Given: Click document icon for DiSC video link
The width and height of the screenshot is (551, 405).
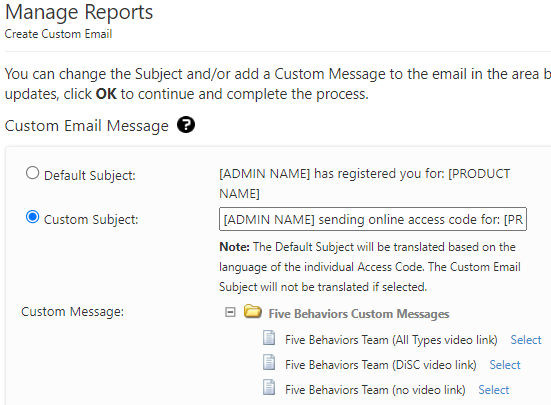Looking at the screenshot, I should click(269, 362).
